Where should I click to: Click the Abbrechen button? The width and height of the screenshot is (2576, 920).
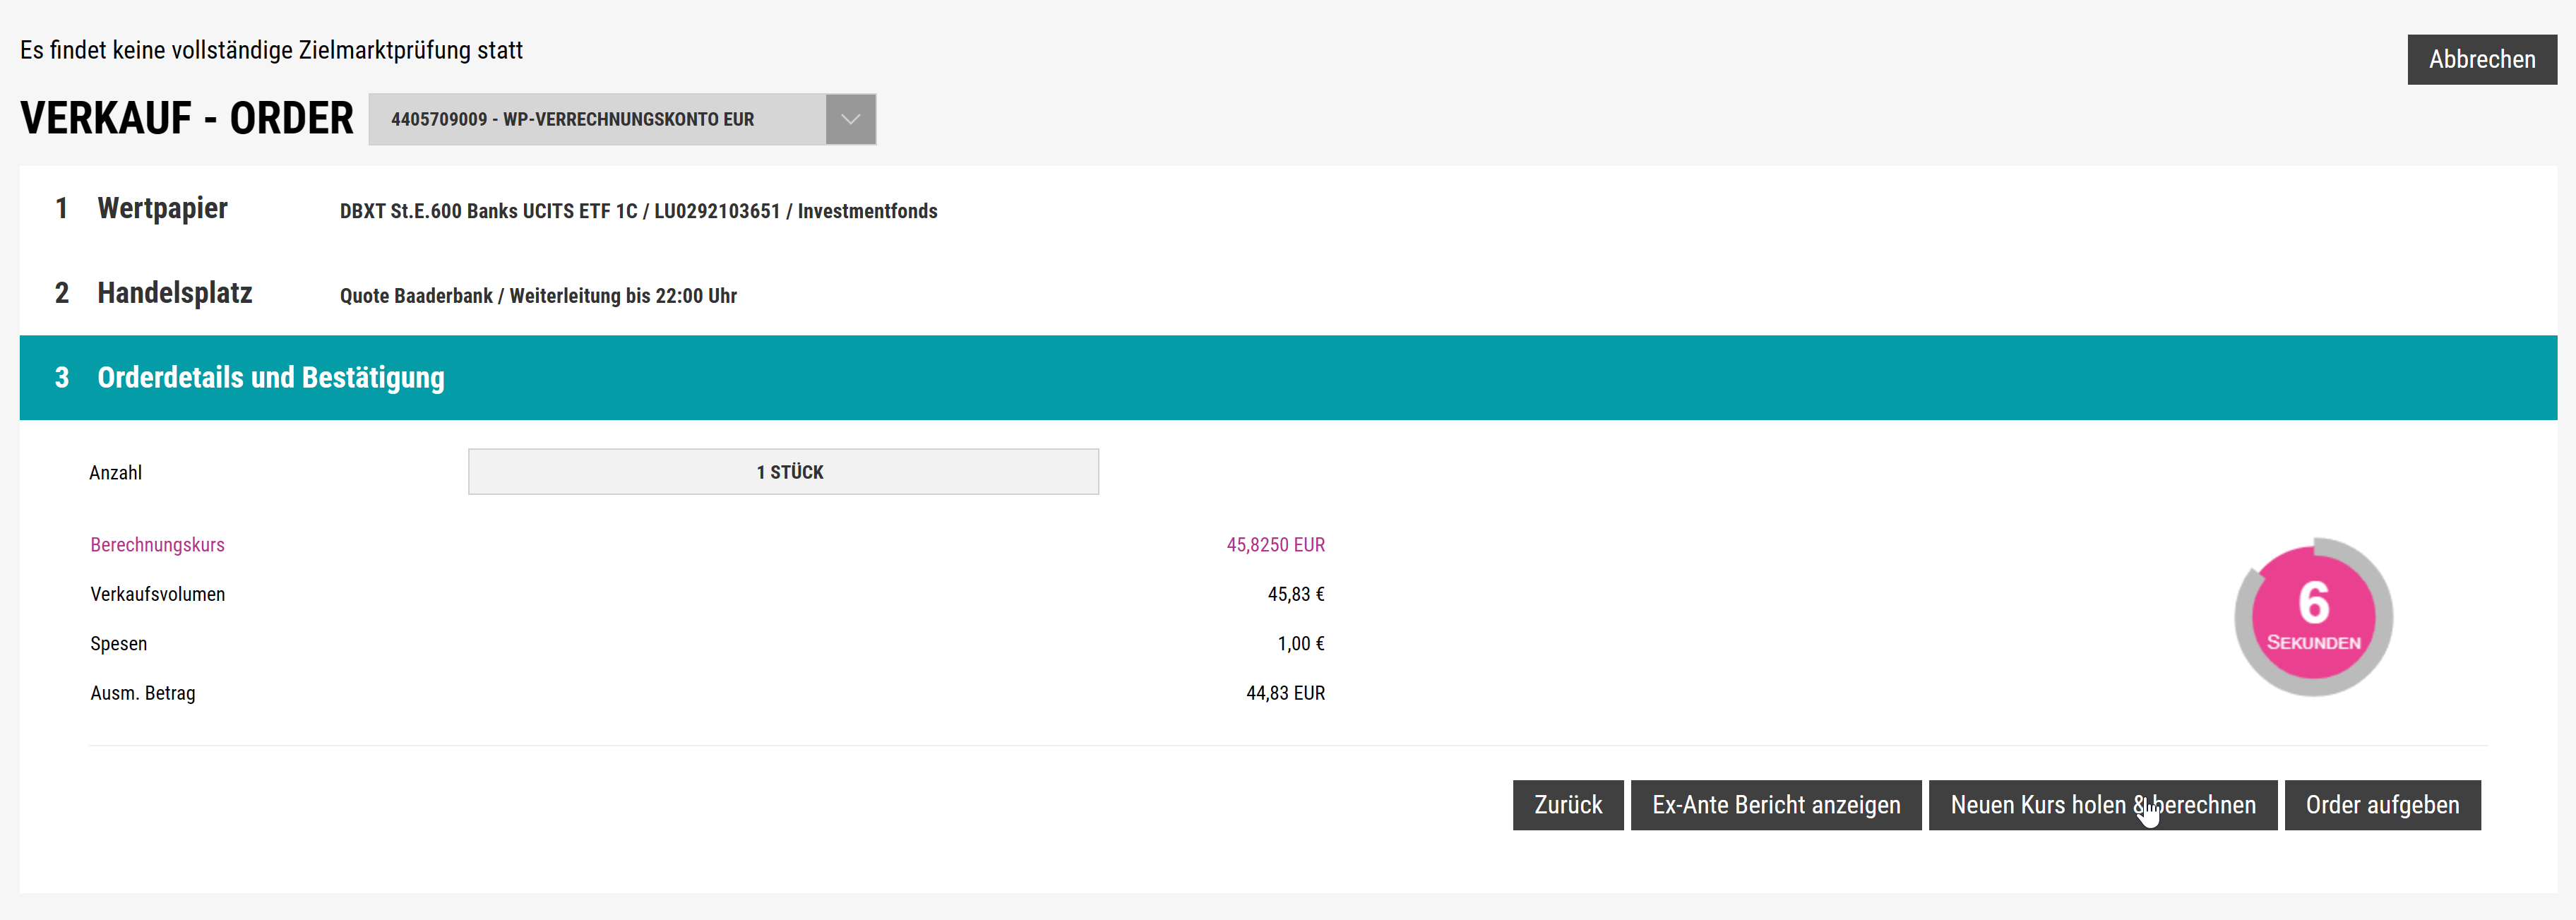(2481, 59)
